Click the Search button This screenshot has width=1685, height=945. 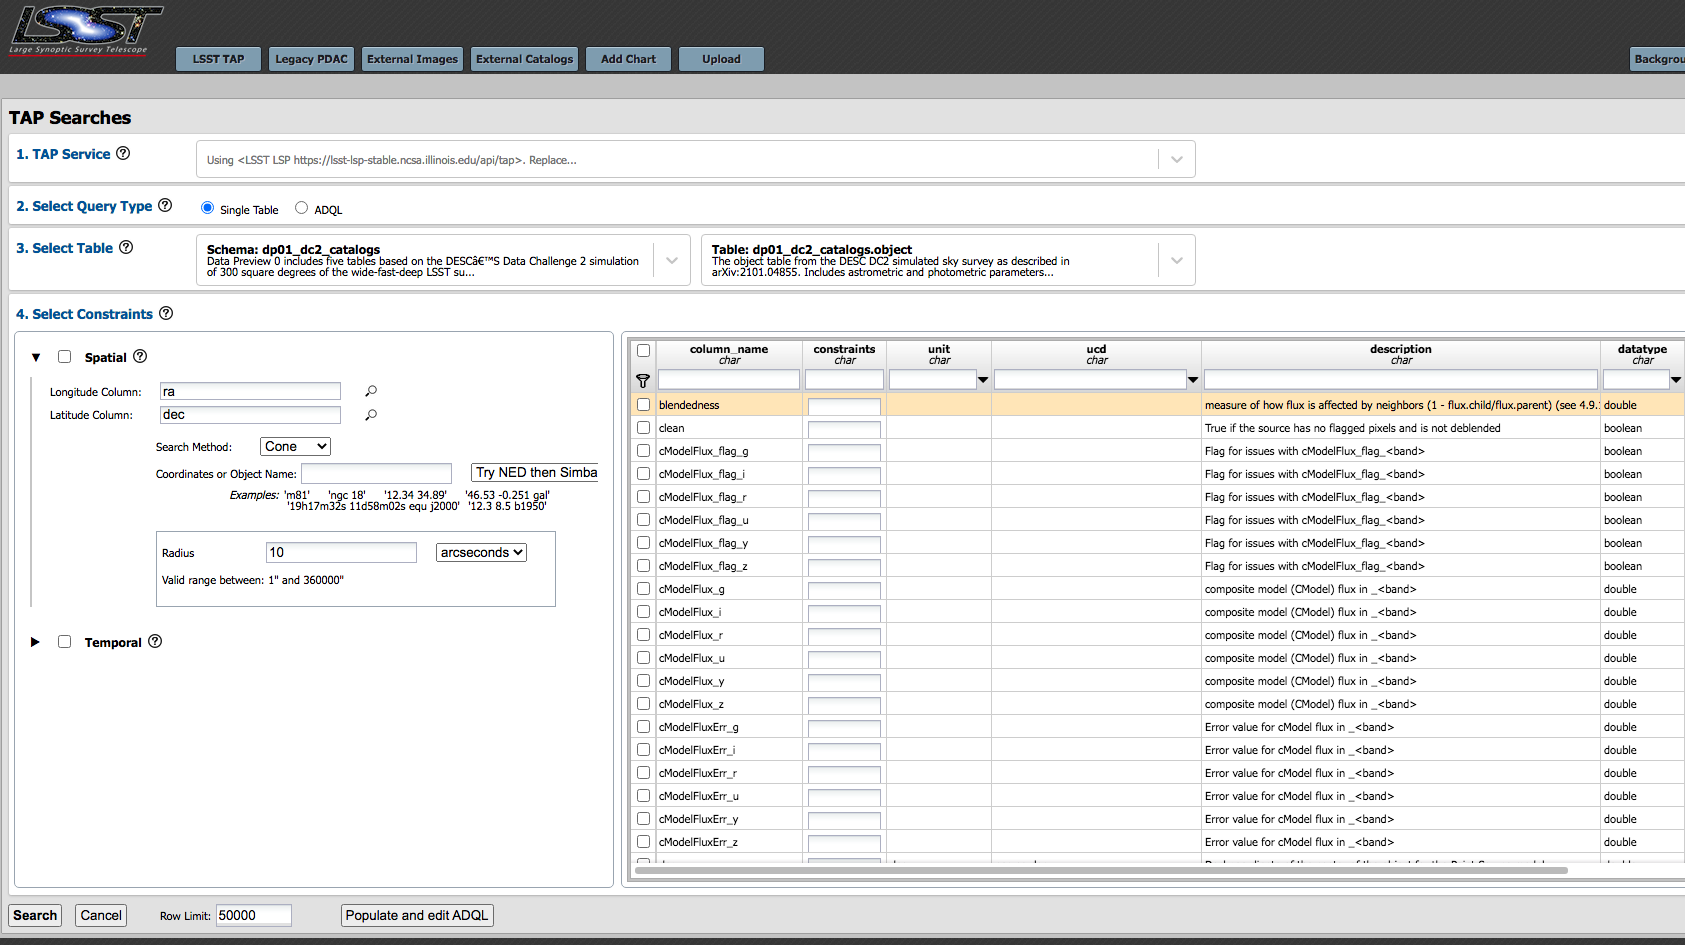(x=35, y=915)
